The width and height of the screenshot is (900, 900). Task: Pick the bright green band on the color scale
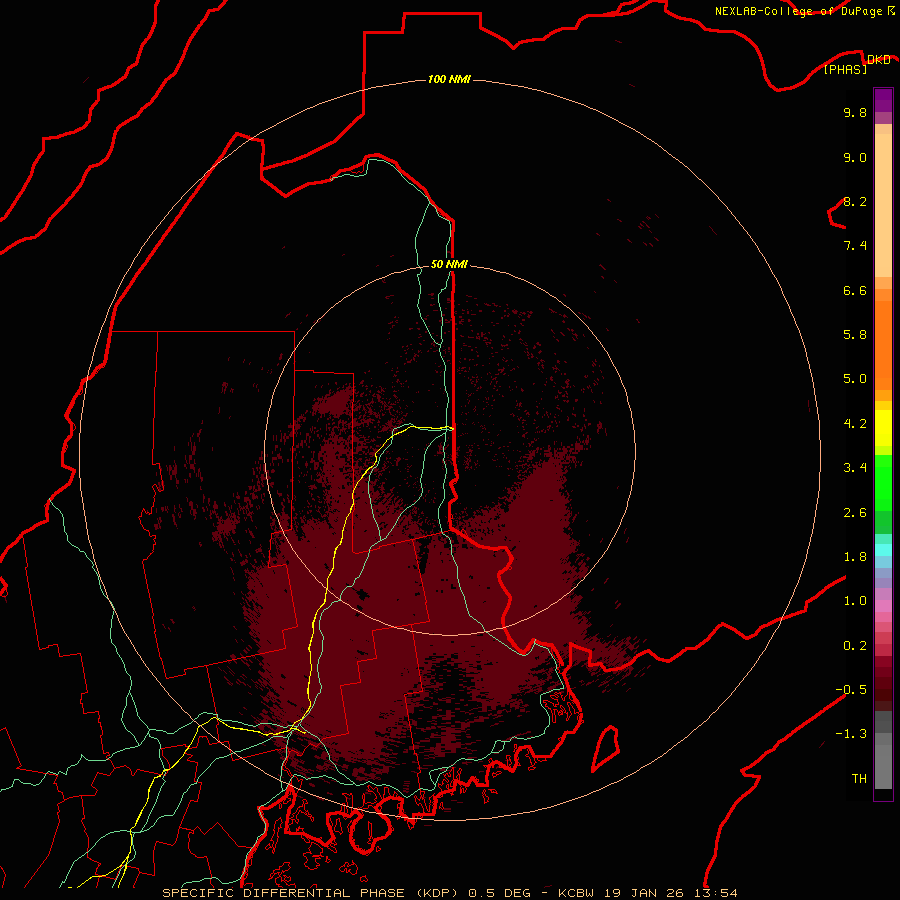pos(883,483)
